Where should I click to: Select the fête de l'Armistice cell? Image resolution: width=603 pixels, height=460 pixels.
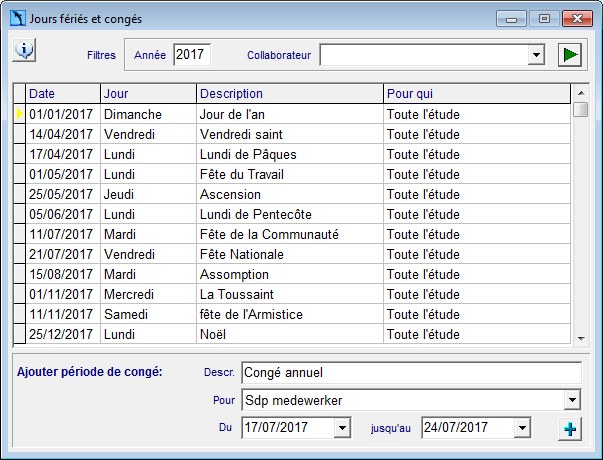290,314
